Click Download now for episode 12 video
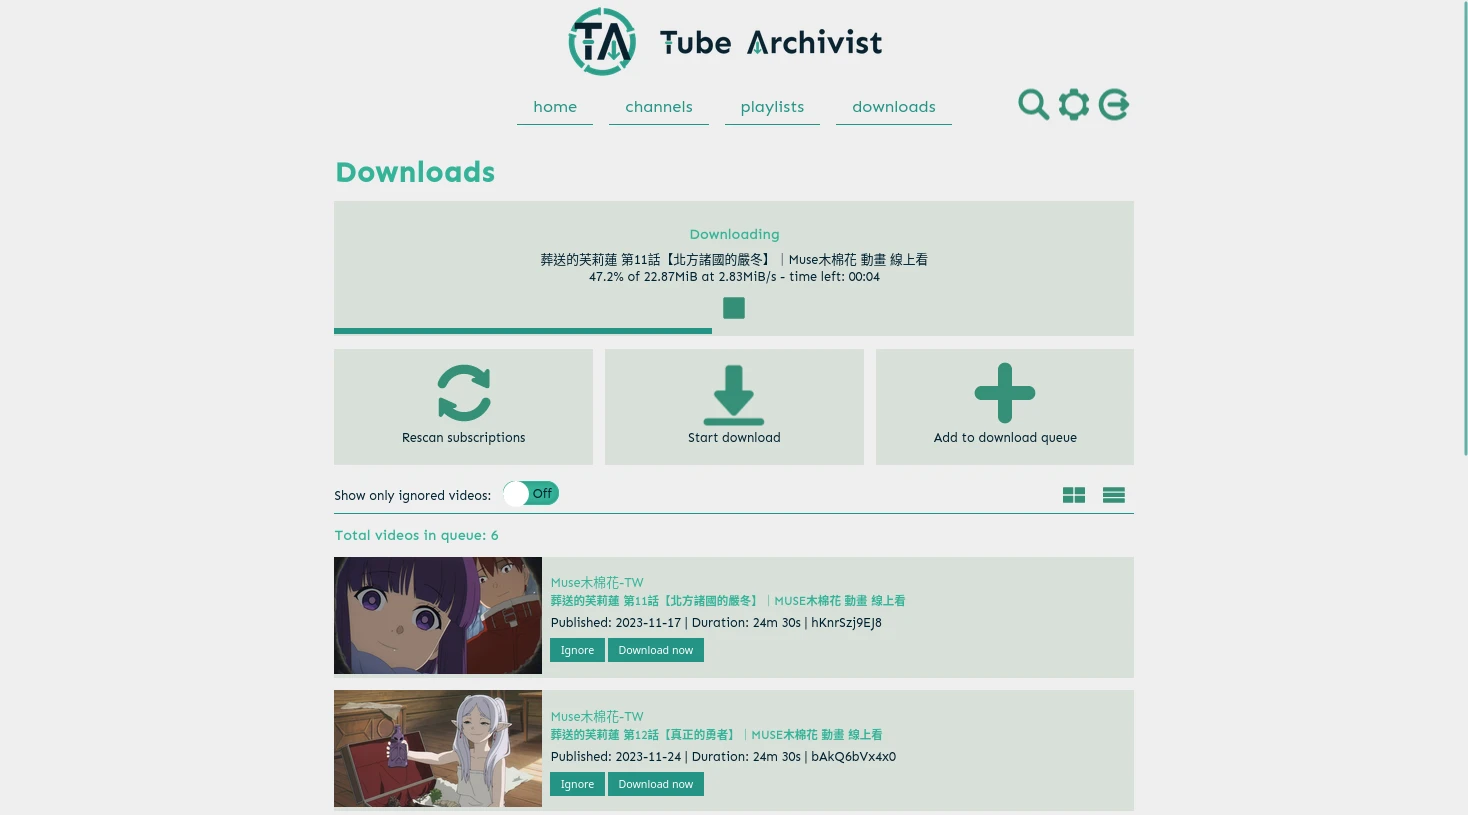This screenshot has height=815, width=1468. click(x=656, y=784)
